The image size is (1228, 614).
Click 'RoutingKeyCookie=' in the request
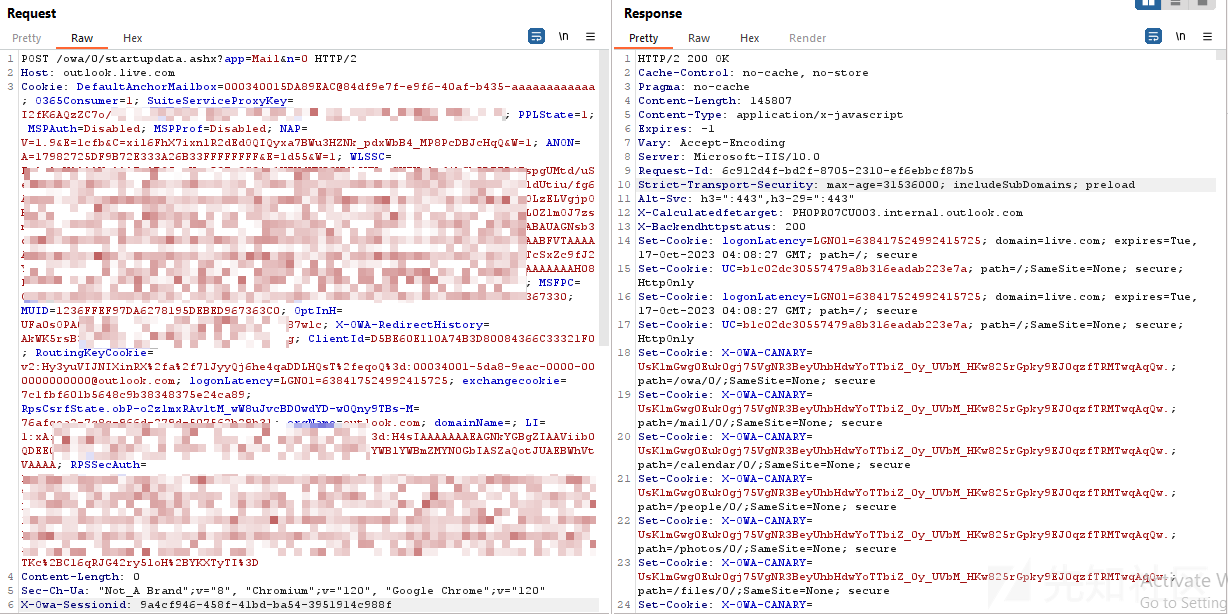click(x=95, y=353)
